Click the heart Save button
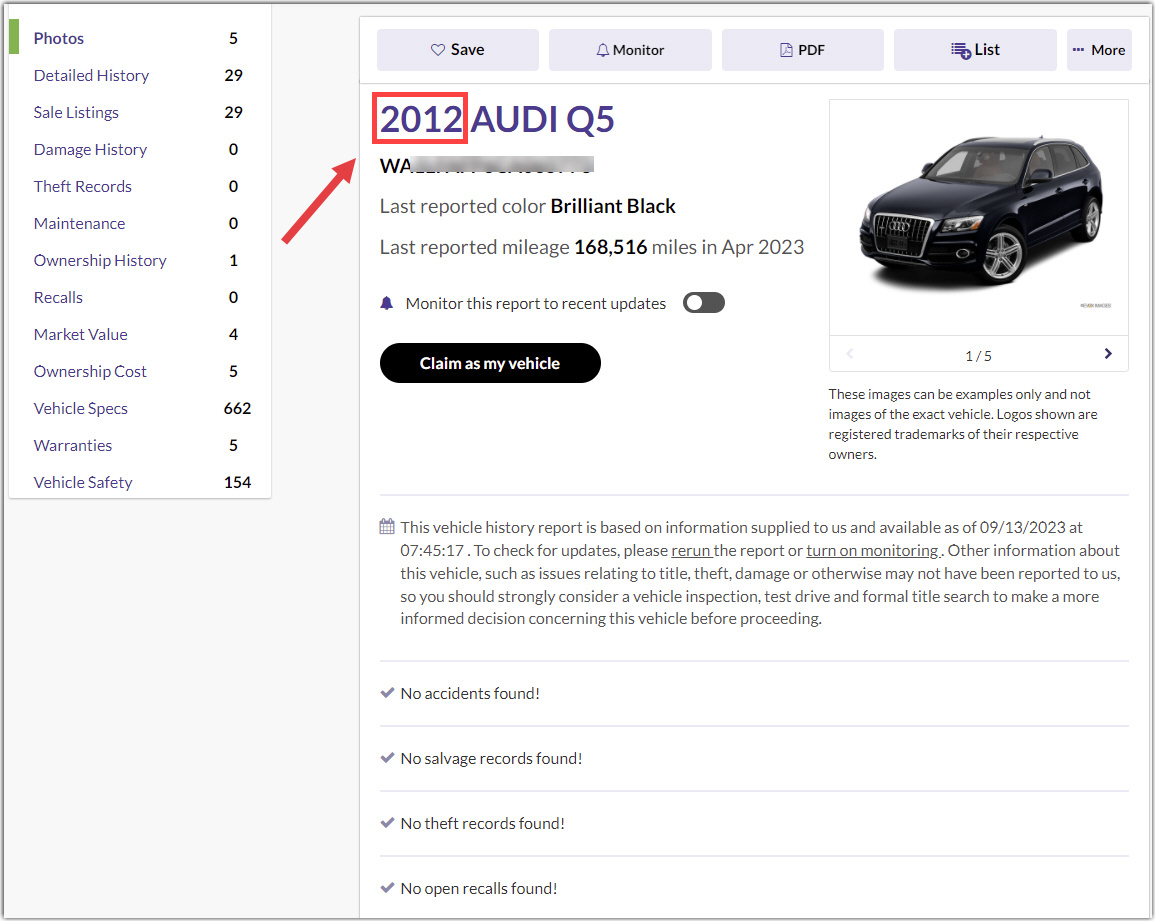Viewport: 1156px width, 922px height. [x=458, y=50]
